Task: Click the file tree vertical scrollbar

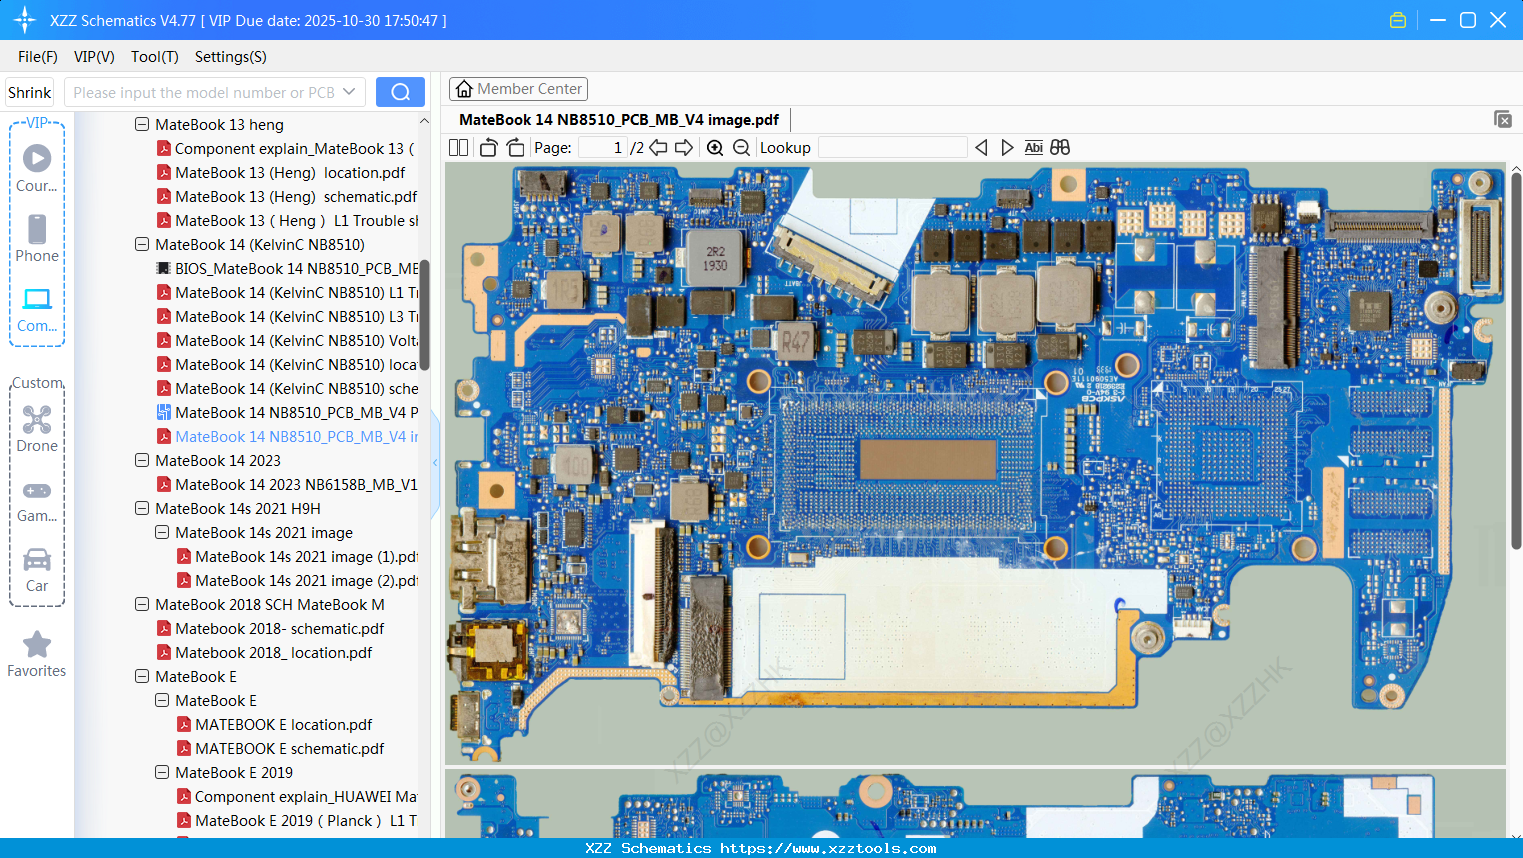Action: [x=424, y=315]
